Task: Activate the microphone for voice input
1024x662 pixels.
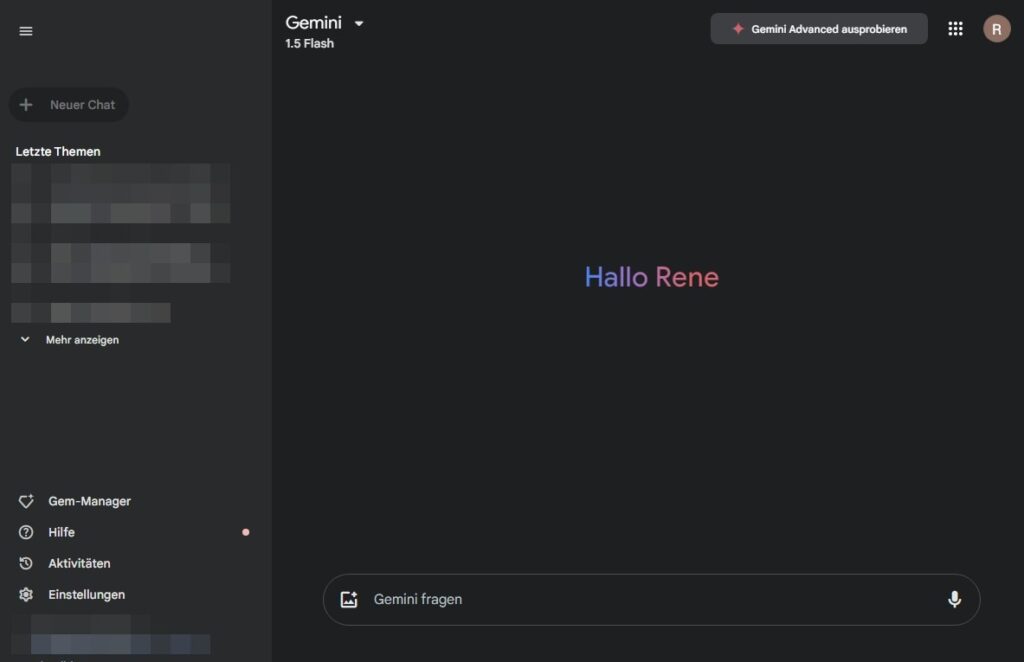Action: [954, 599]
